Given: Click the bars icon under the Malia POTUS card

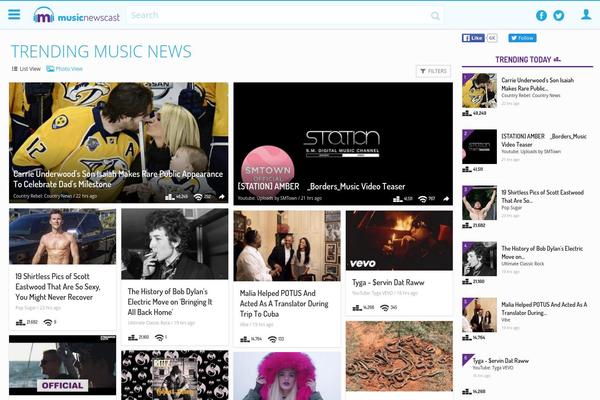Looking at the screenshot, I should click(245, 339).
